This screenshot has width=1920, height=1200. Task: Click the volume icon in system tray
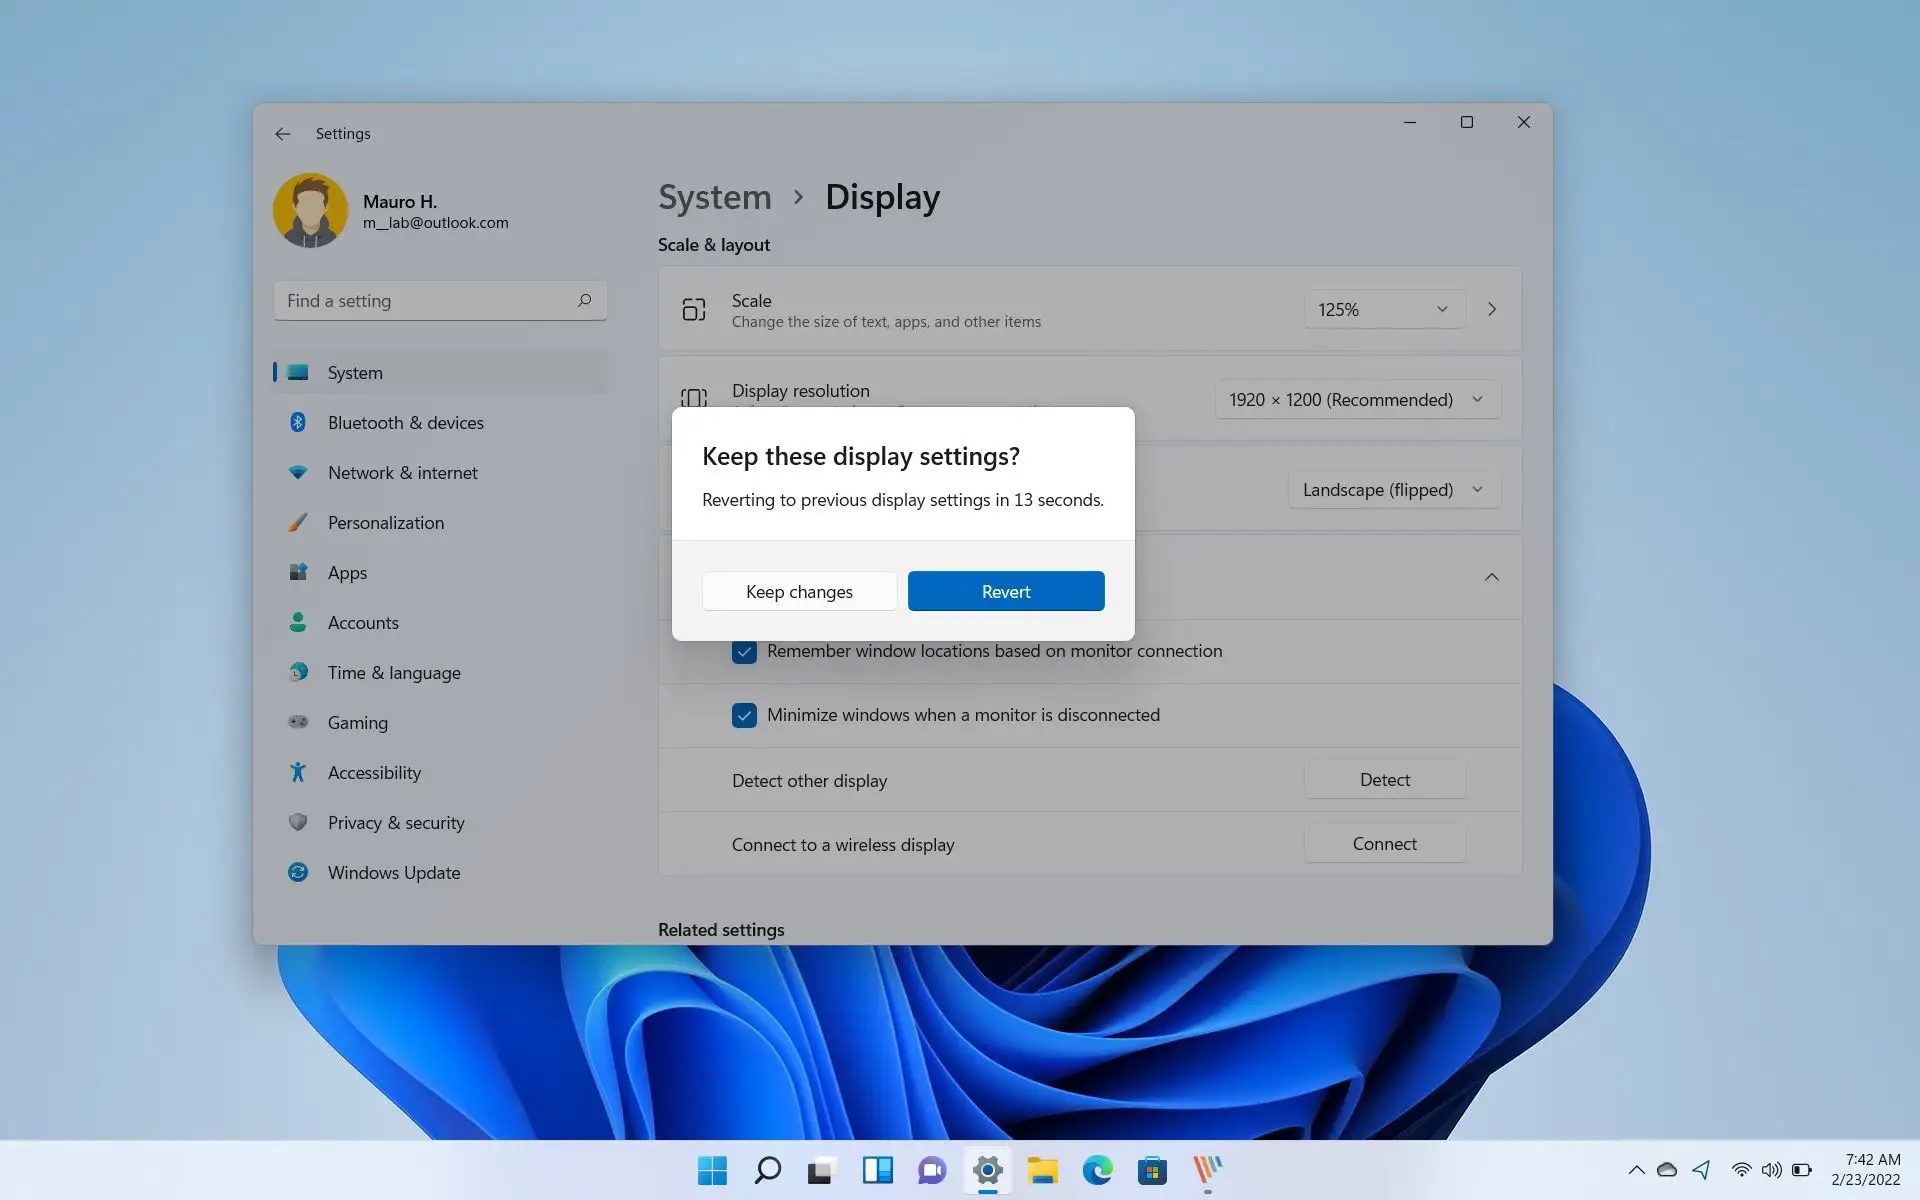(x=1771, y=1170)
